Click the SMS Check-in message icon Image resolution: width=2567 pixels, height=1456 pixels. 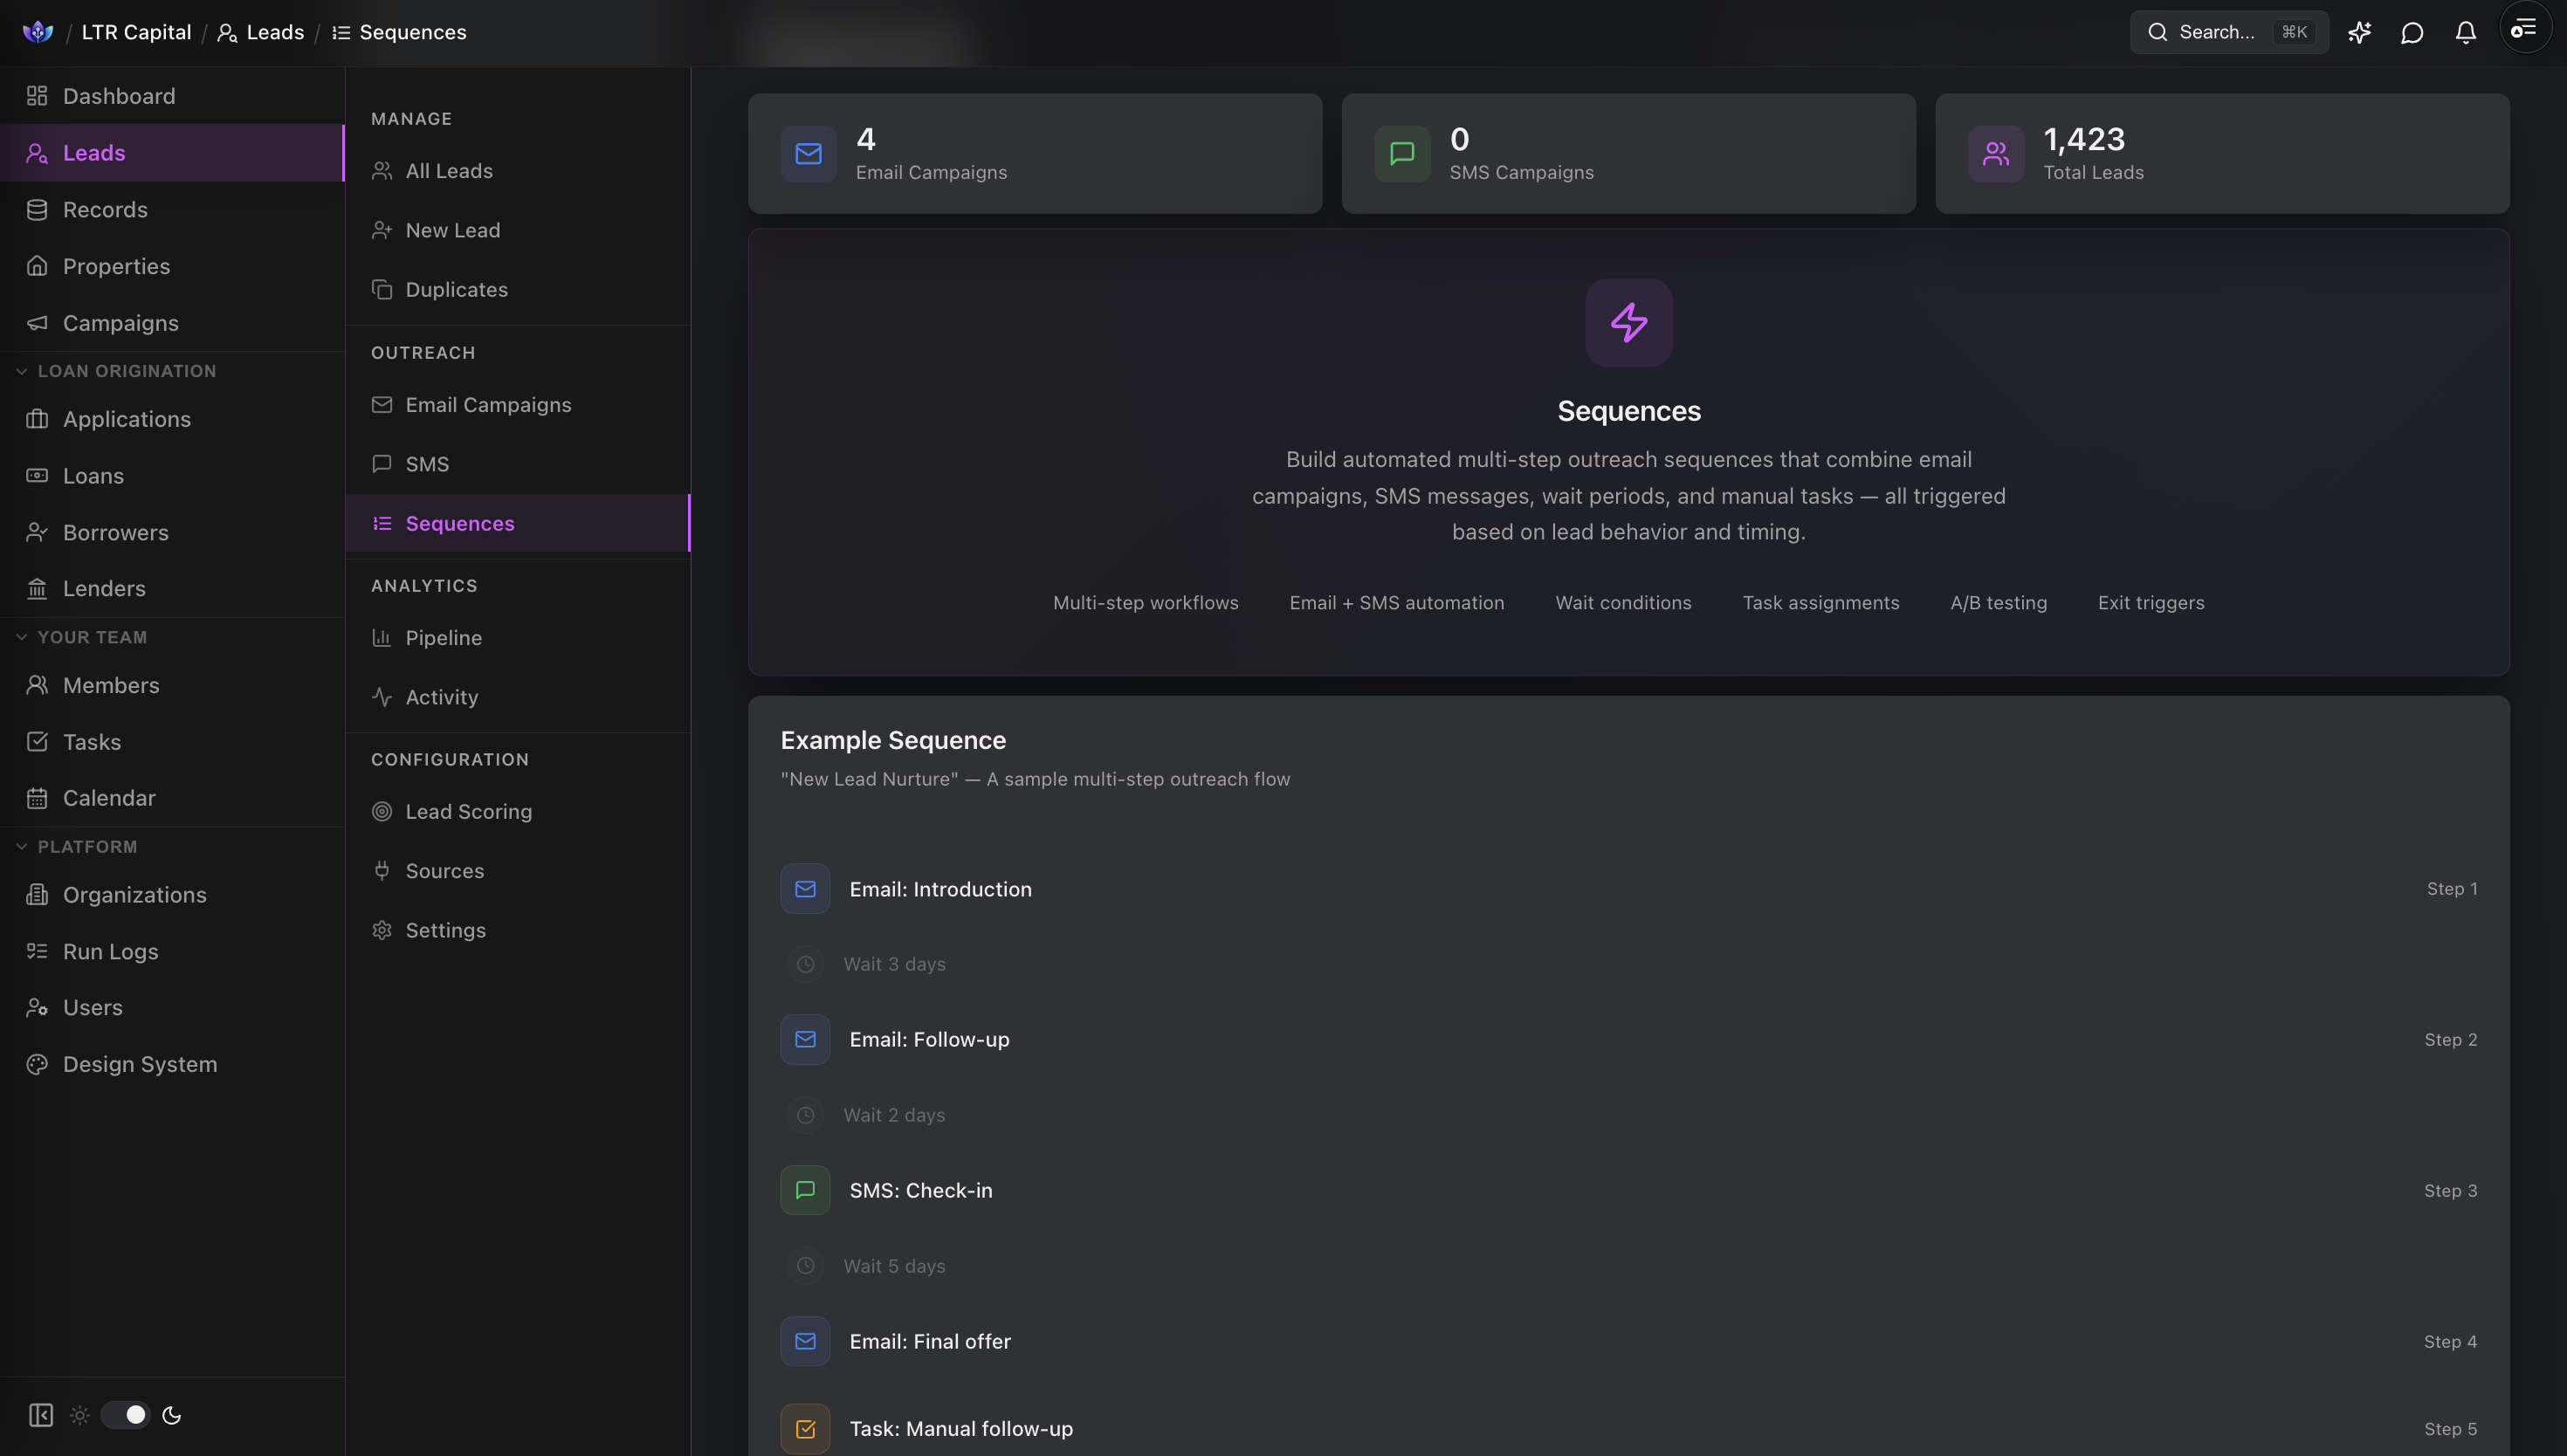coord(805,1190)
